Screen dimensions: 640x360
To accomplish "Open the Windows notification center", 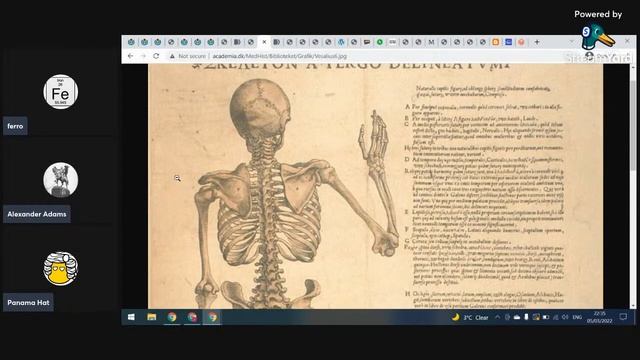I will (x=623, y=317).
